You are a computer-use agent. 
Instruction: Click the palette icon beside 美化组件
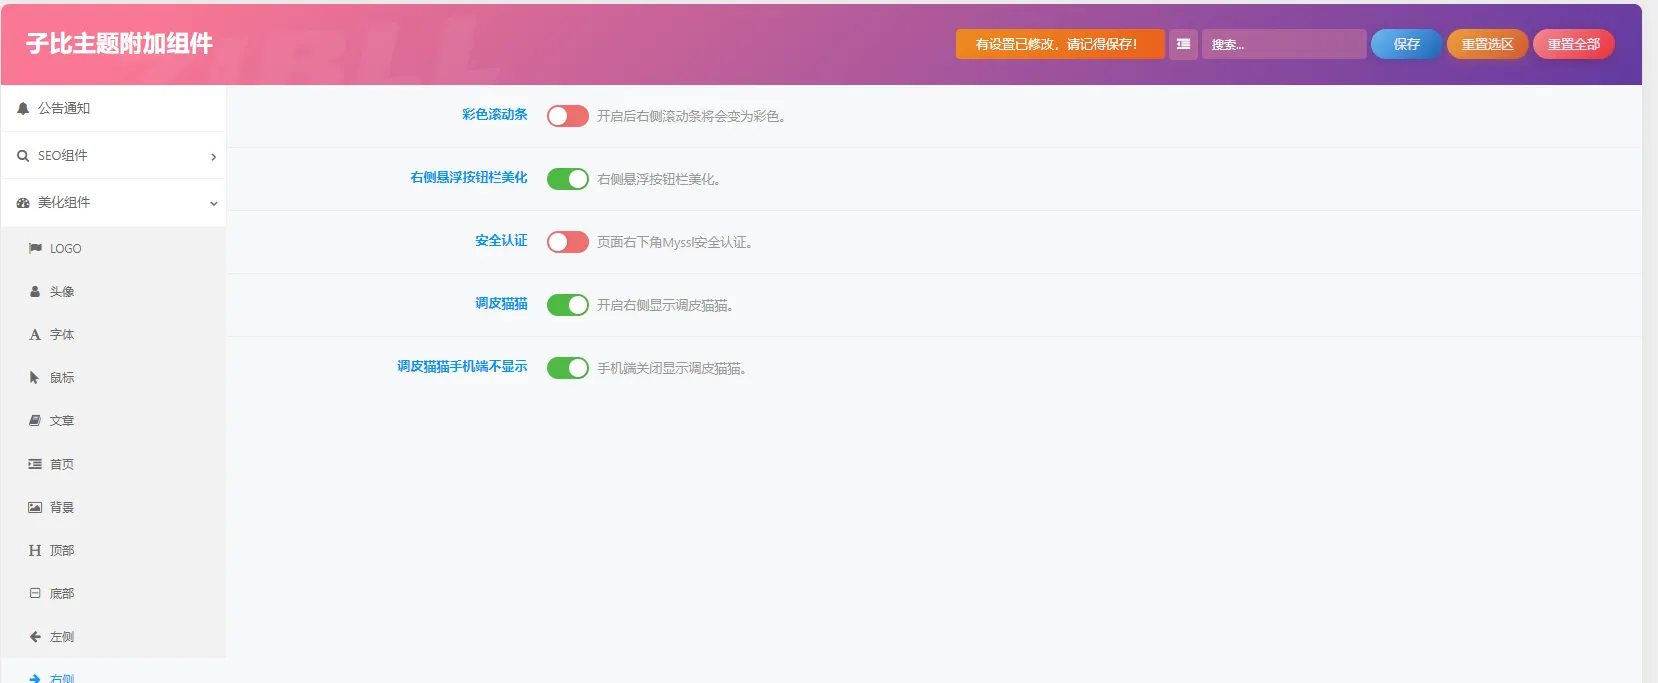[23, 202]
